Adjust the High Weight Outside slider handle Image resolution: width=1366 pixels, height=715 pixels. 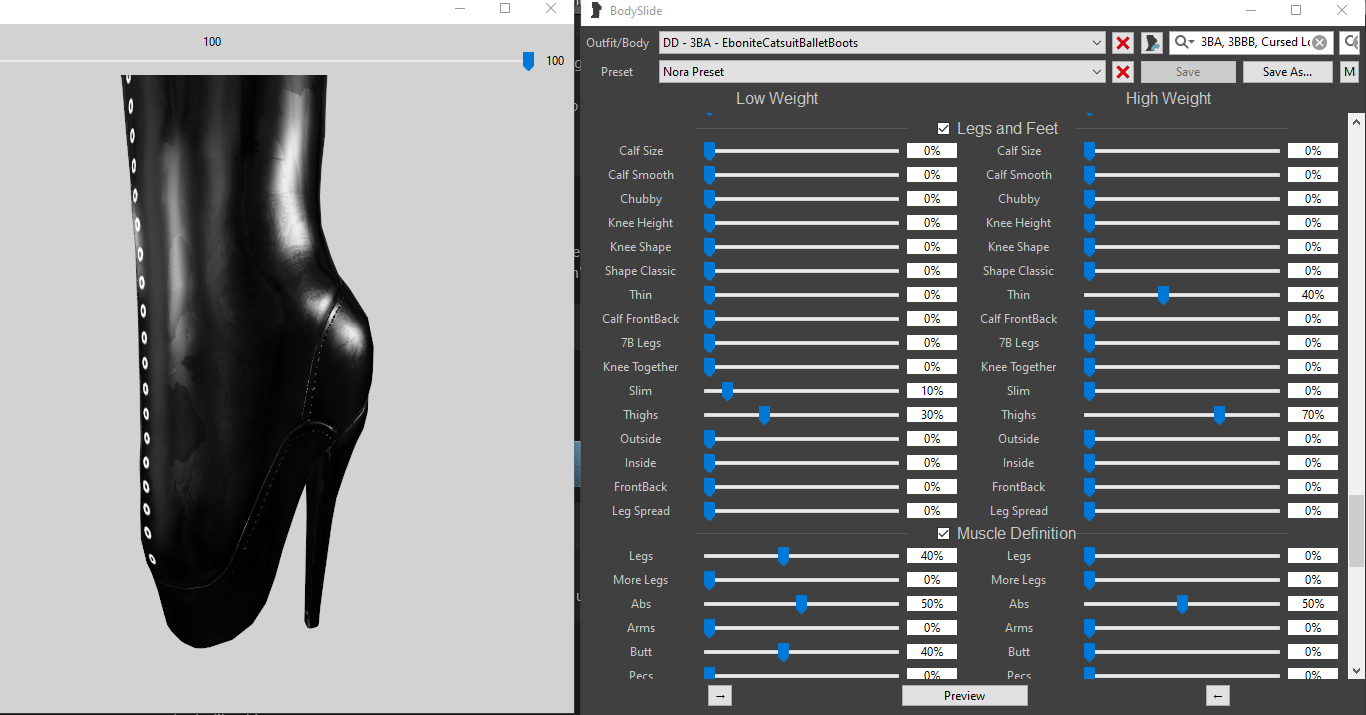point(1090,439)
